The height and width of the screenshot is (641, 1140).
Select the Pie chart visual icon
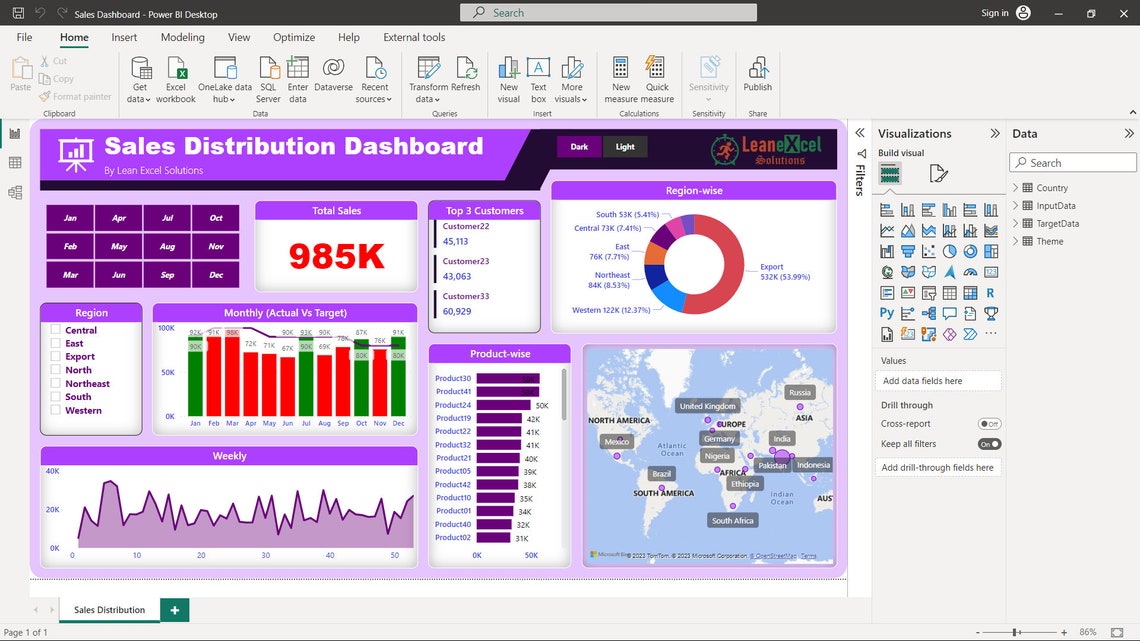pyautogui.click(x=950, y=250)
